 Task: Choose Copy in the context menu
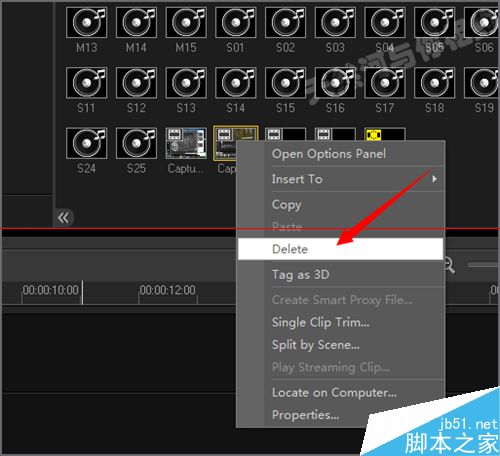(x=341, y=204)
